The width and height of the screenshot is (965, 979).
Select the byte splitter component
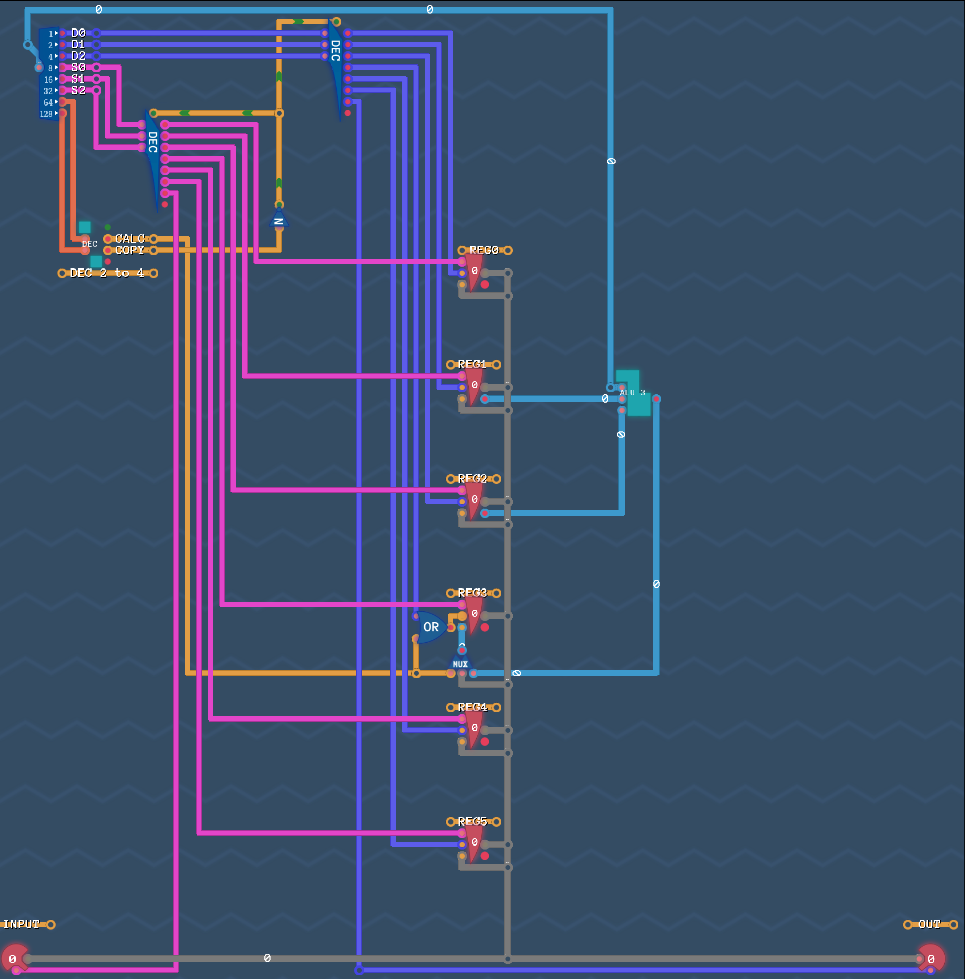pyautogui.click(x=48, y=73)
